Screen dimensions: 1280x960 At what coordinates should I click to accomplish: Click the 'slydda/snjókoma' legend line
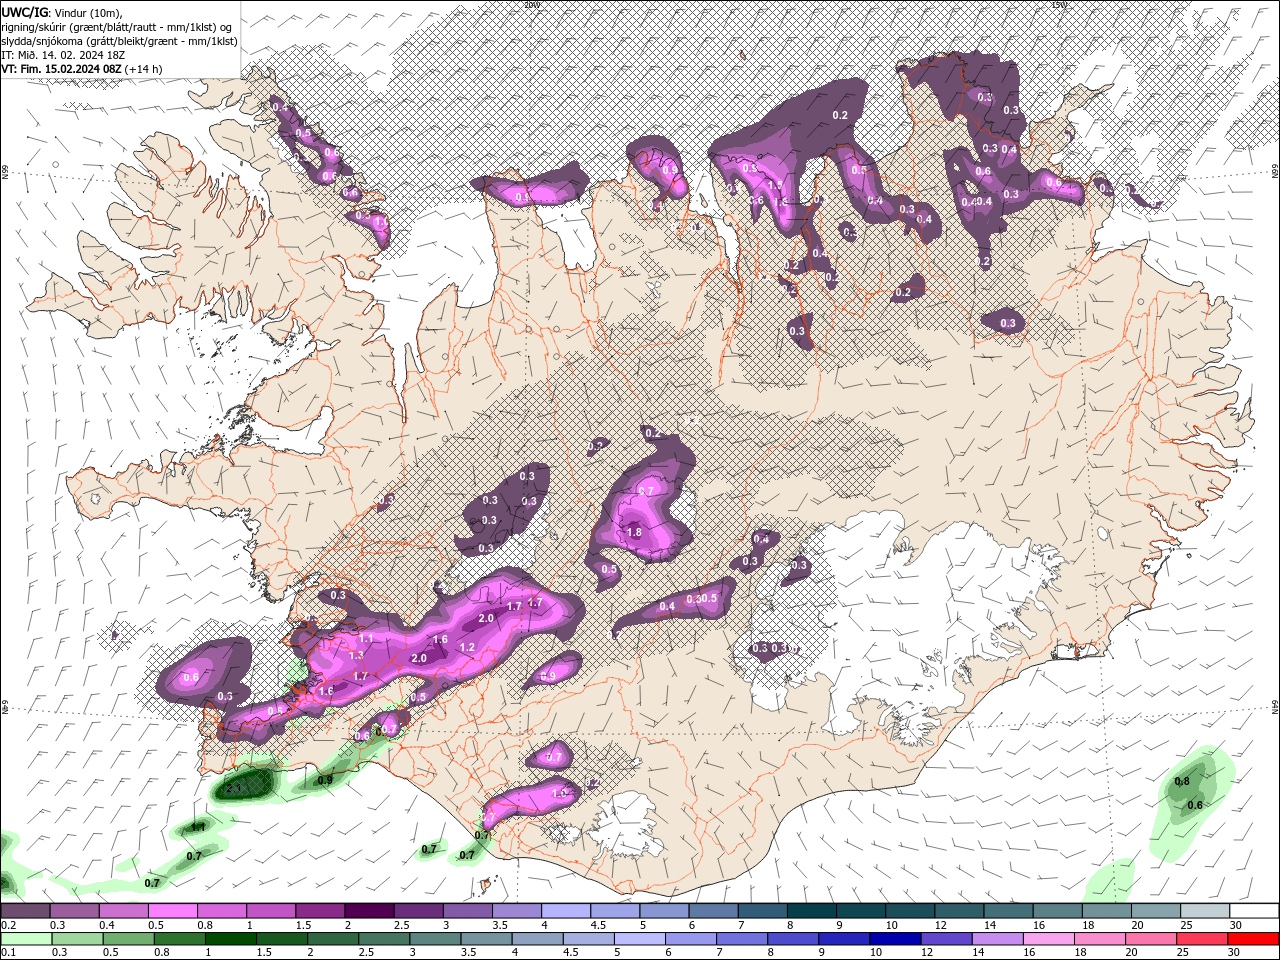pyautogui.click(x=120, y=41)
